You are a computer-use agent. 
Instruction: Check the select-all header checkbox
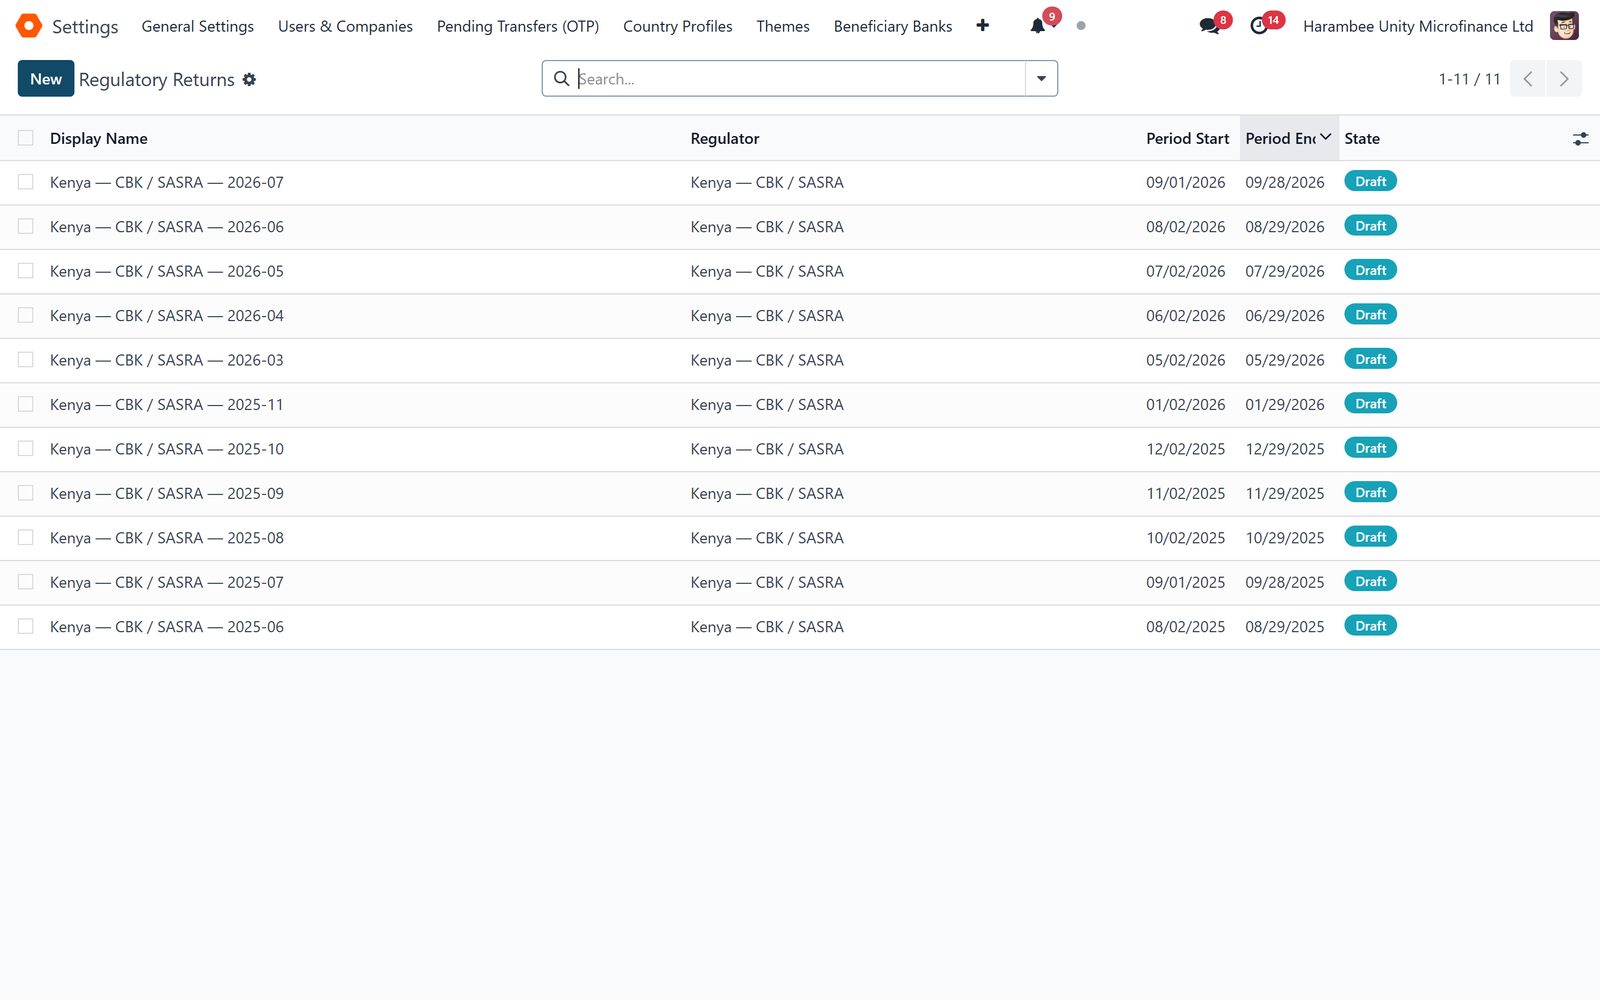pos(26,138)
